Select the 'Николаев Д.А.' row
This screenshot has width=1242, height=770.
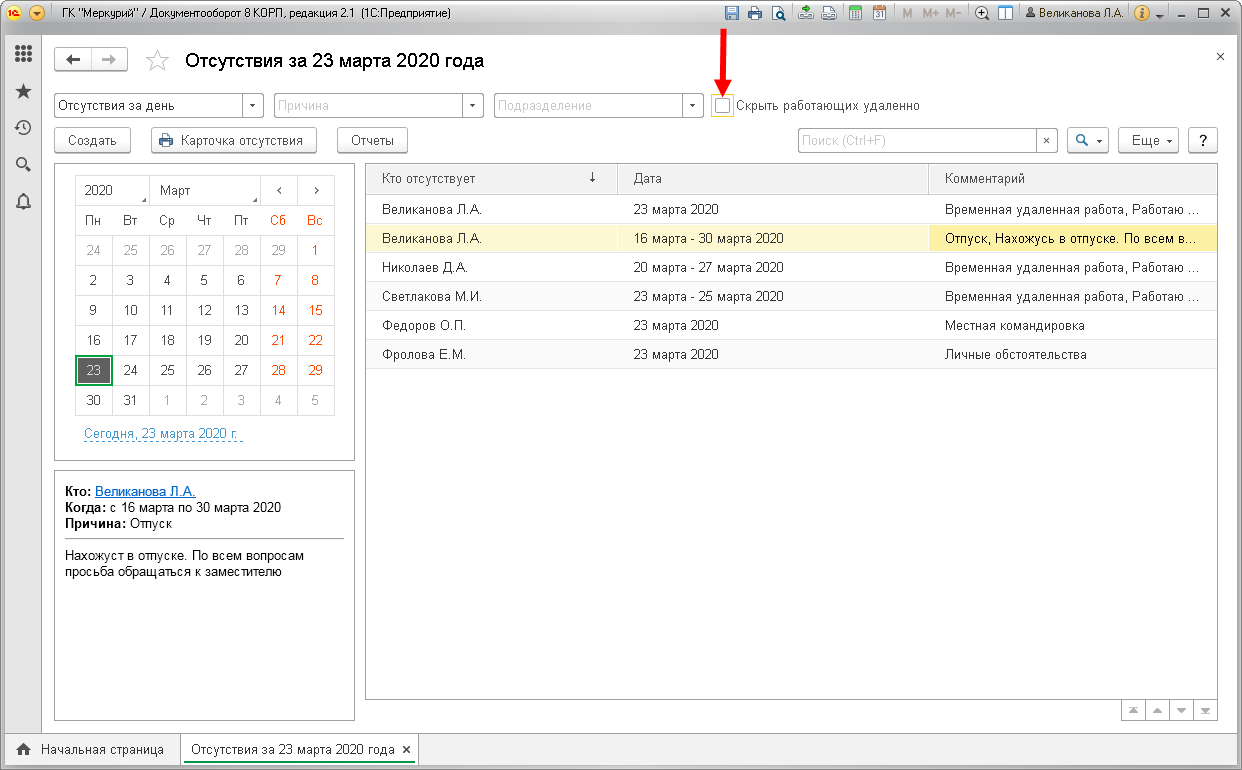tap(791, 267)
